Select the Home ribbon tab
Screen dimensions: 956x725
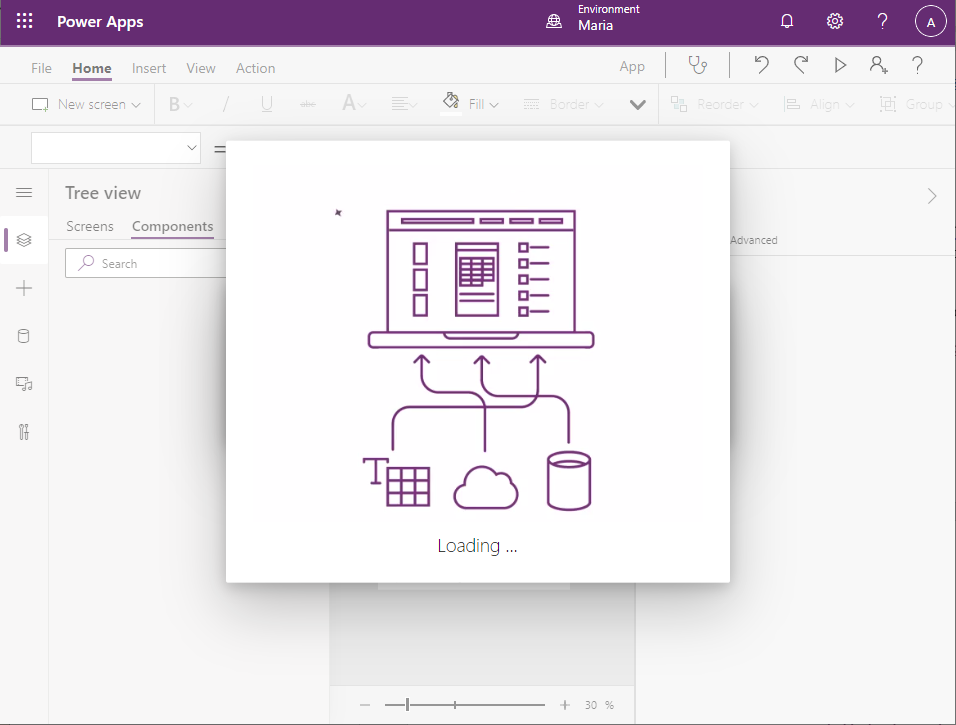pyautogui.click(x=92, y=68)
